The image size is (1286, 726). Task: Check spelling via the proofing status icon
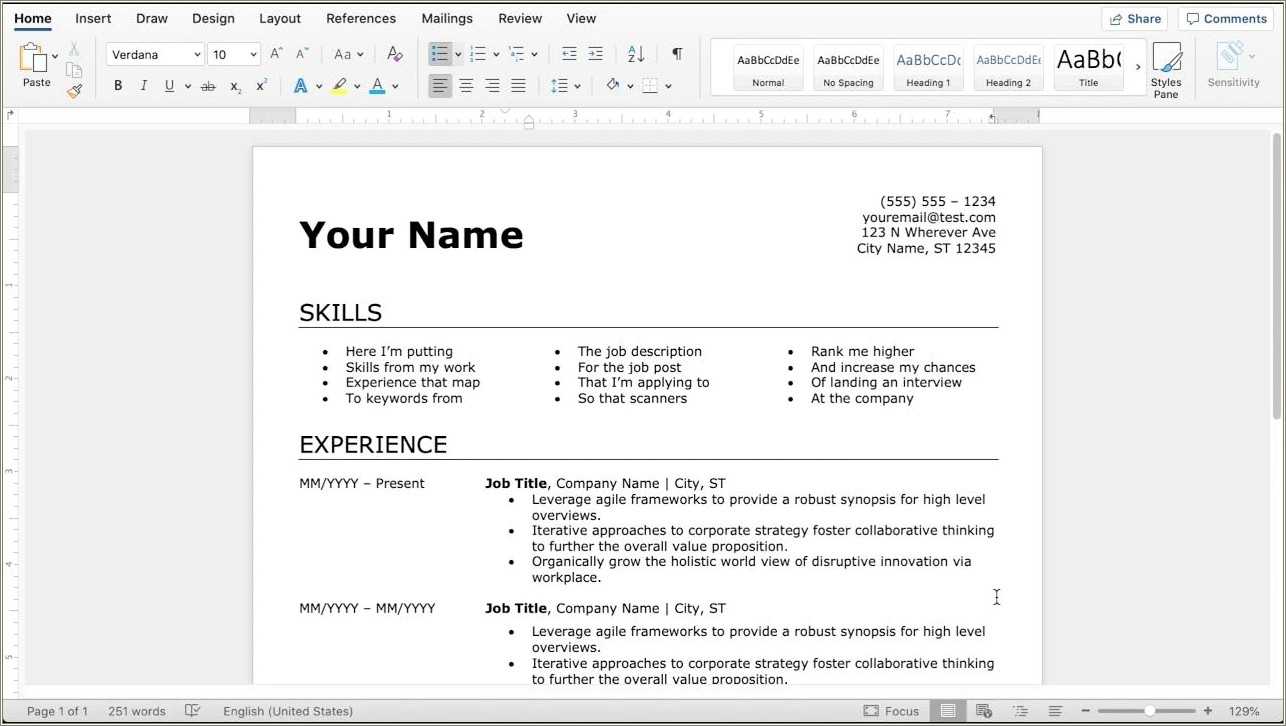[x=193, y=711]
